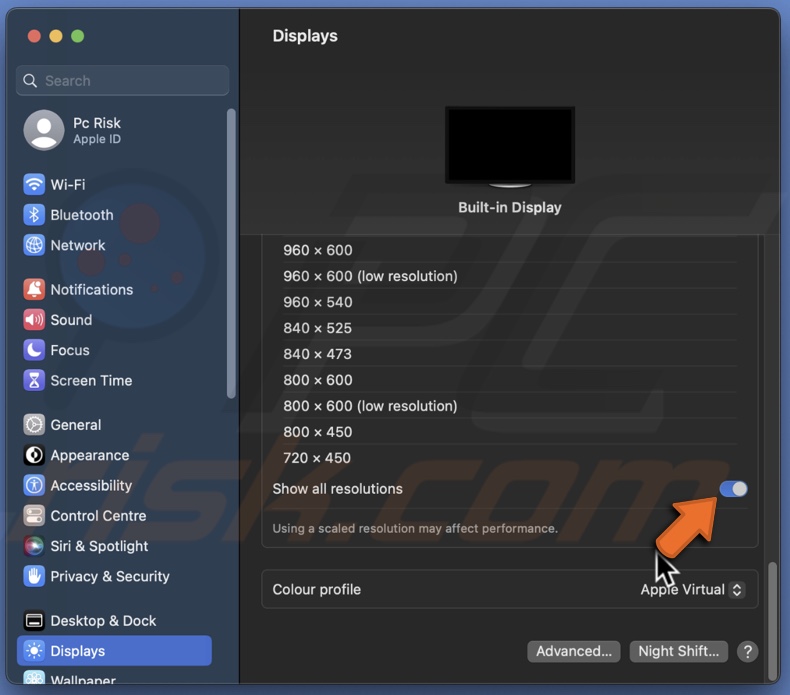
Task: Choose 960 × 600 (low resolution)
Action: pos(509,276)
